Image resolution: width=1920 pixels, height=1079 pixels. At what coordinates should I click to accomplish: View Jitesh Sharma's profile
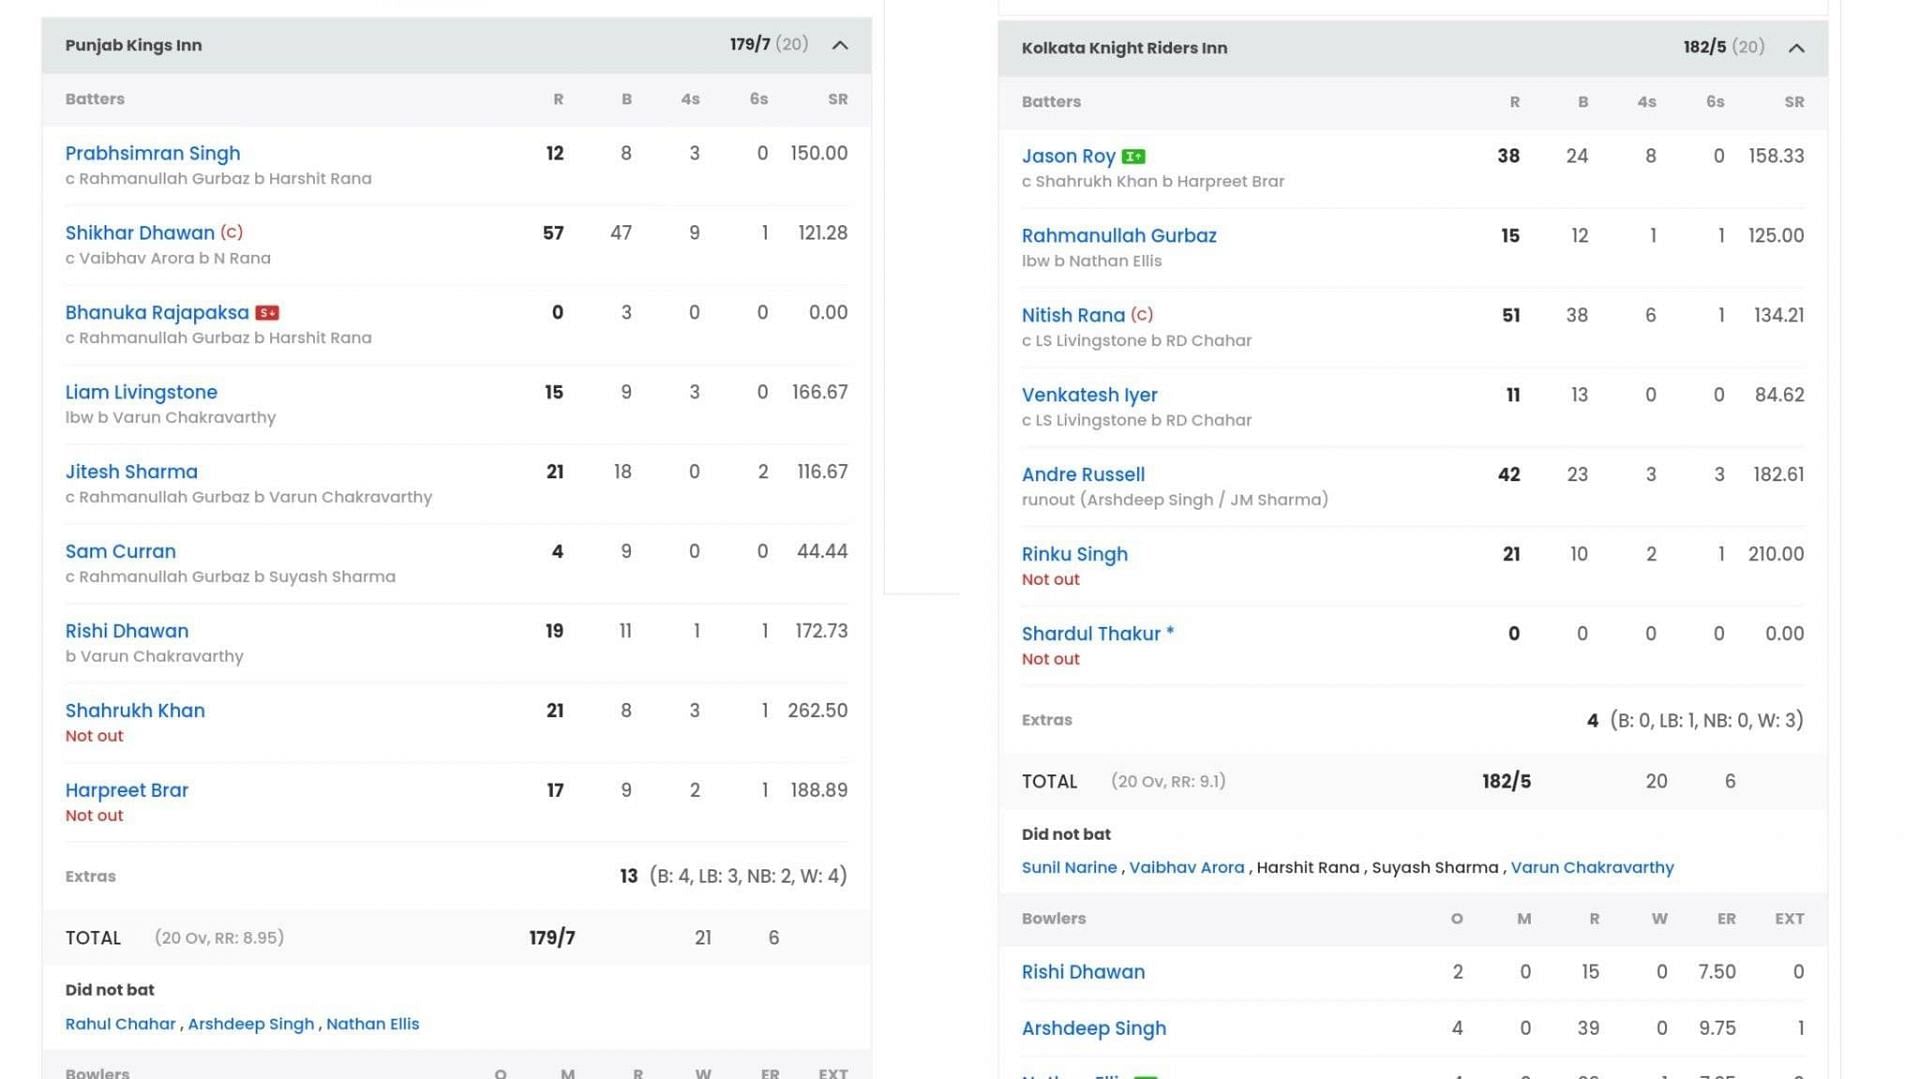131,472
